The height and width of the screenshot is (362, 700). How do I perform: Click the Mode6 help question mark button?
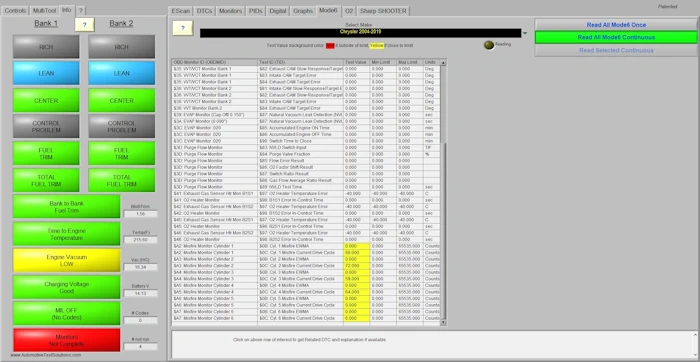[183, 28]
